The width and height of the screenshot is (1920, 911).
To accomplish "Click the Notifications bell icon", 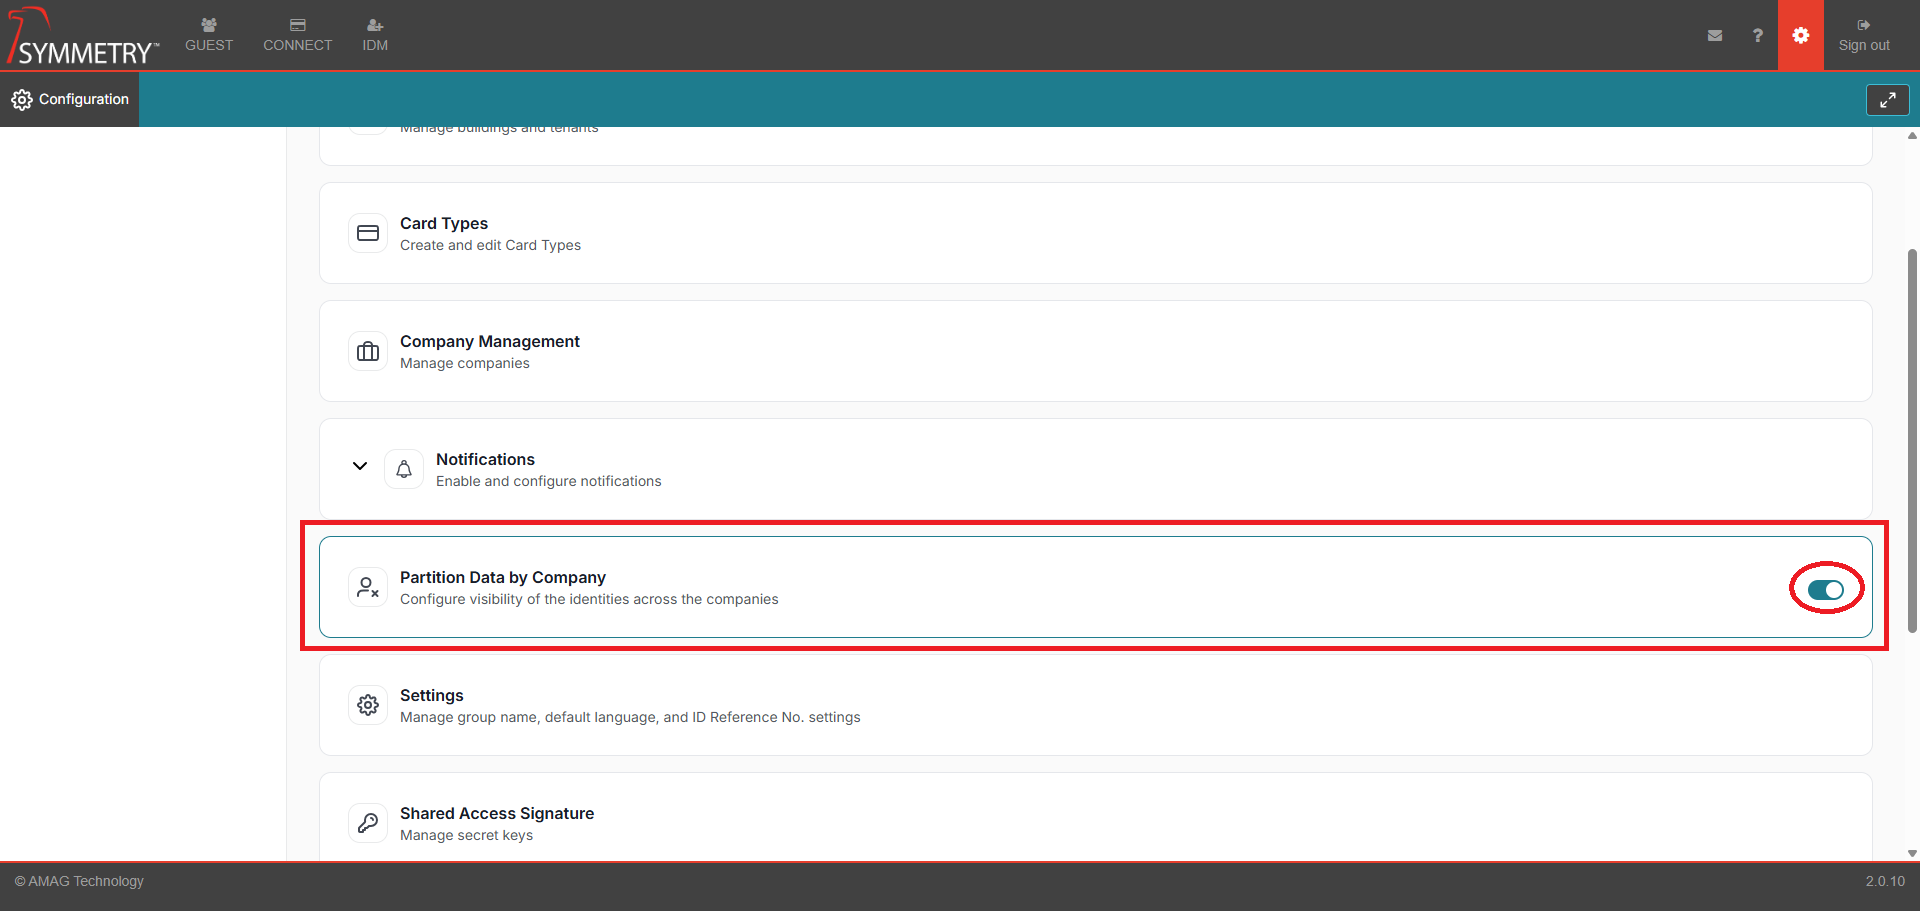I will [404, 469].
